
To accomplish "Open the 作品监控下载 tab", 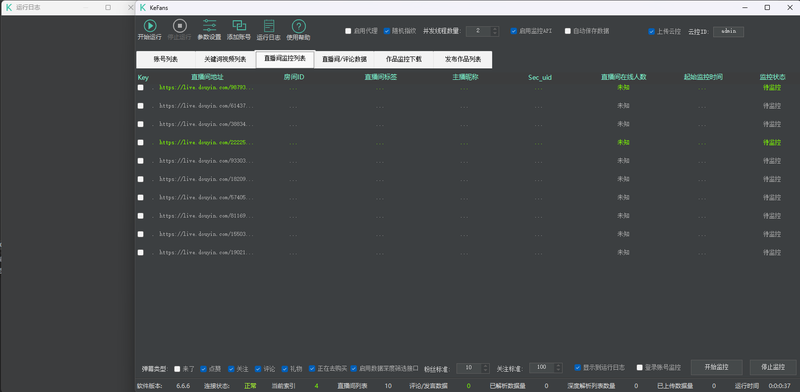I will coord(404,59).
